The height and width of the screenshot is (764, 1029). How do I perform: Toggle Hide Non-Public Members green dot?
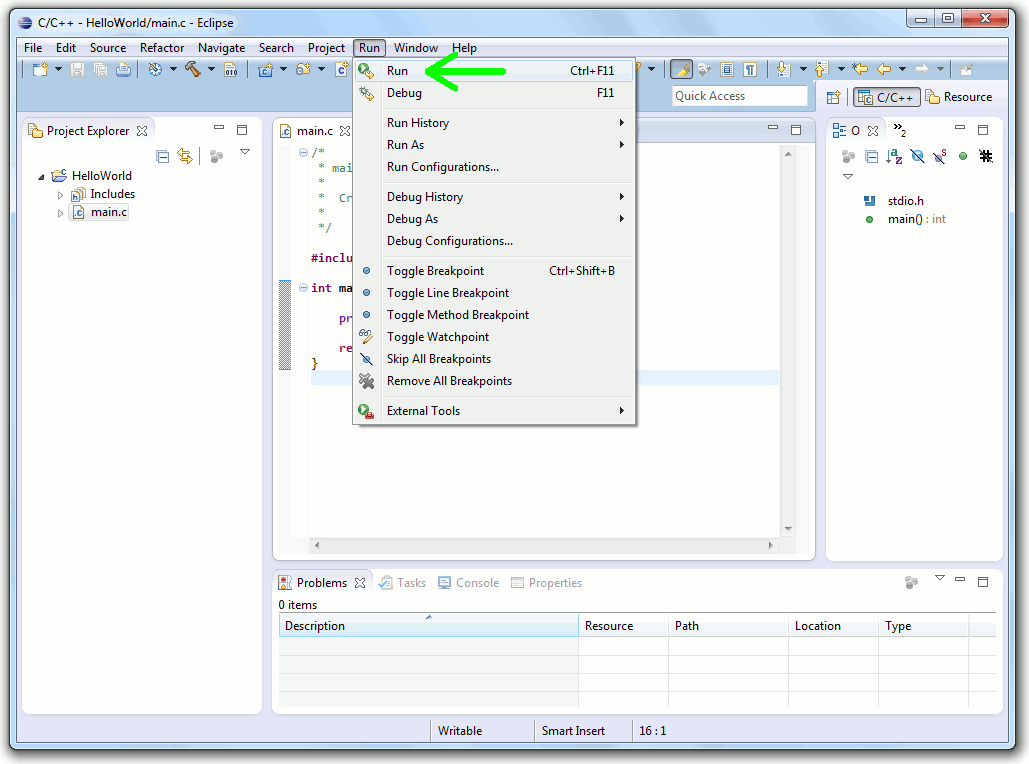click(x=963, y=156)
